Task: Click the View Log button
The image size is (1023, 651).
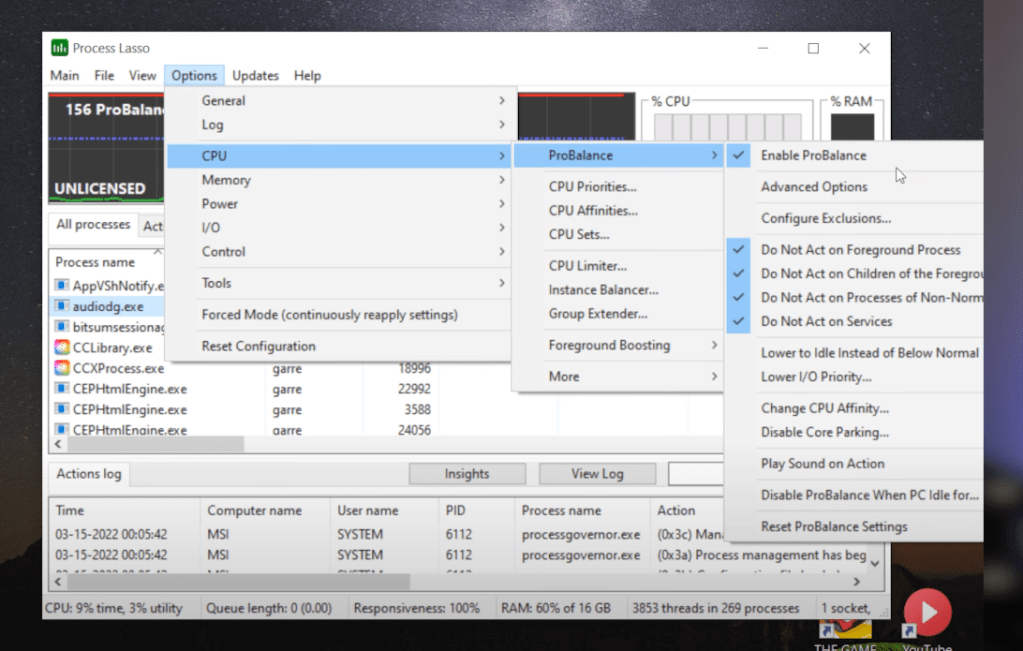Action: pyautogui.click(x=598, y=474)
